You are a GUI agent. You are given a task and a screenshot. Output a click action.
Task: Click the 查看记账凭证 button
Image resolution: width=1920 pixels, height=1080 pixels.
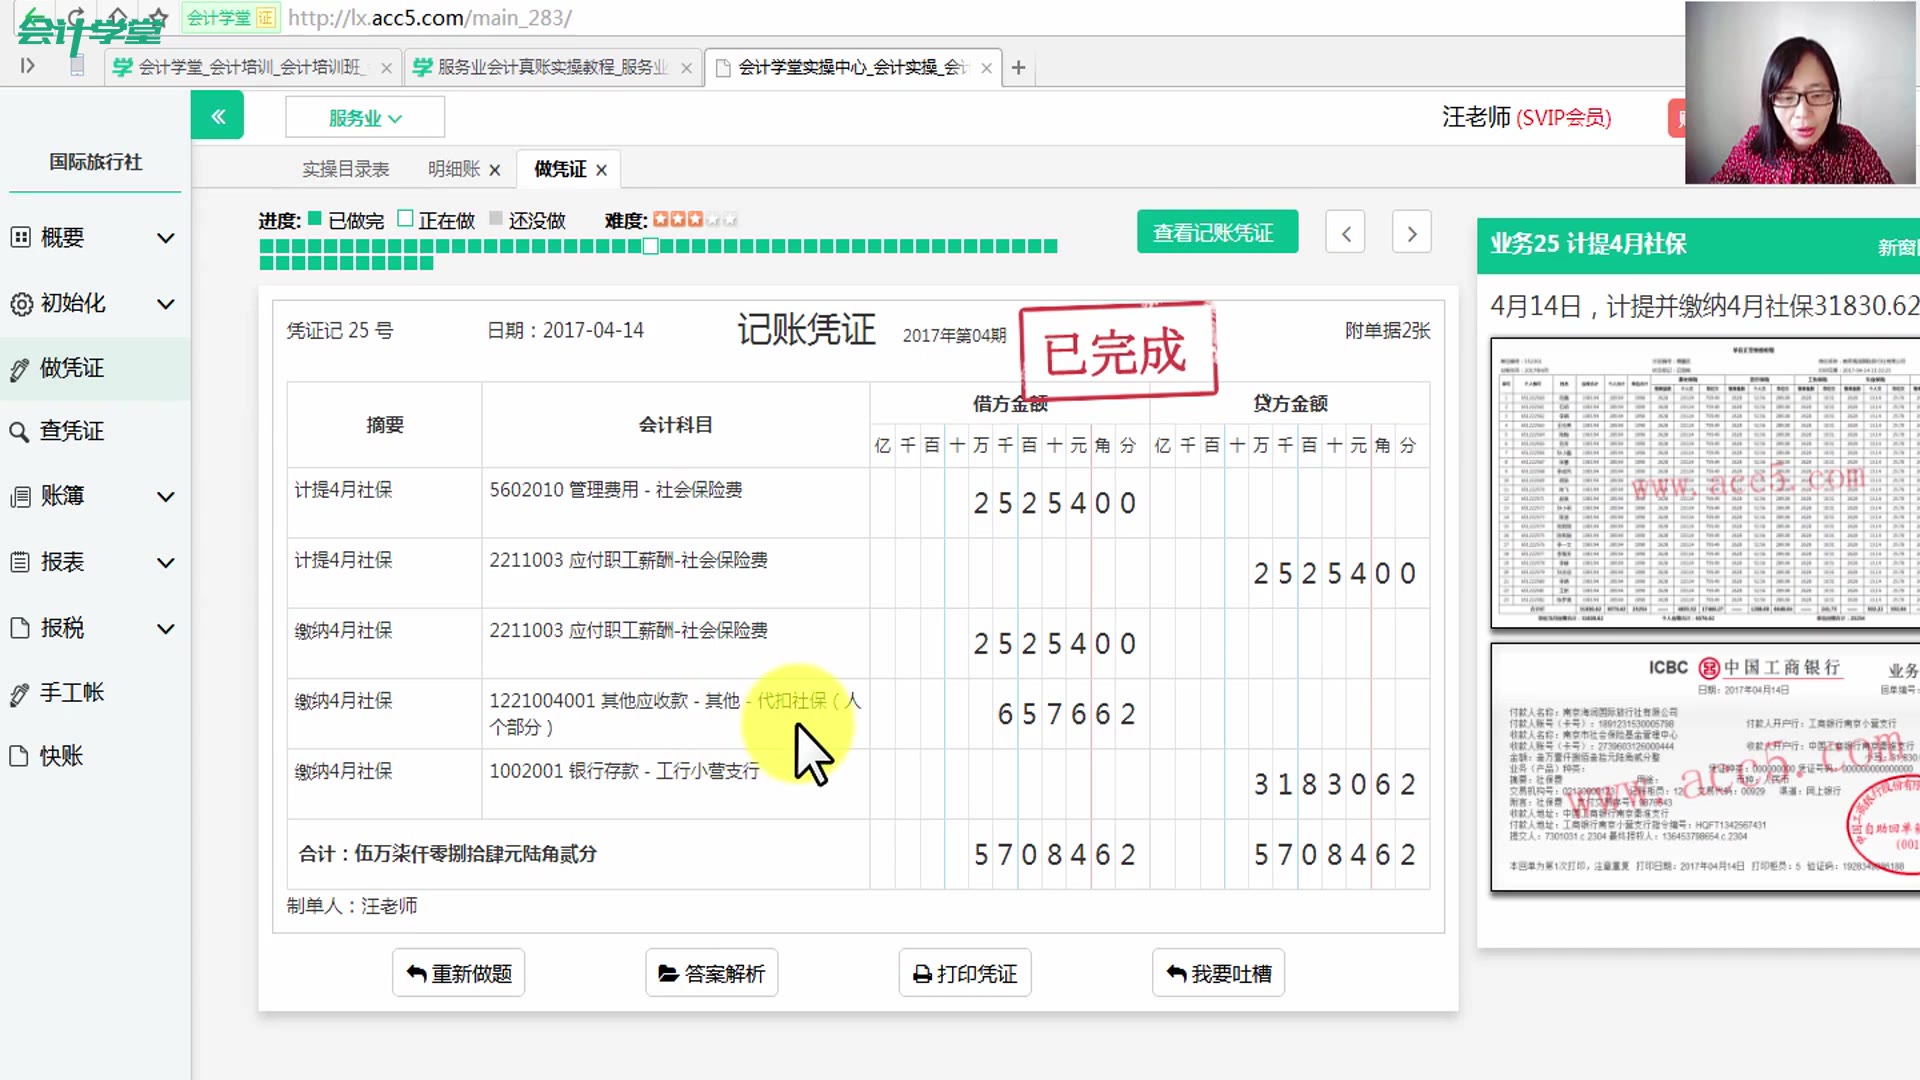coord(1216,231)
